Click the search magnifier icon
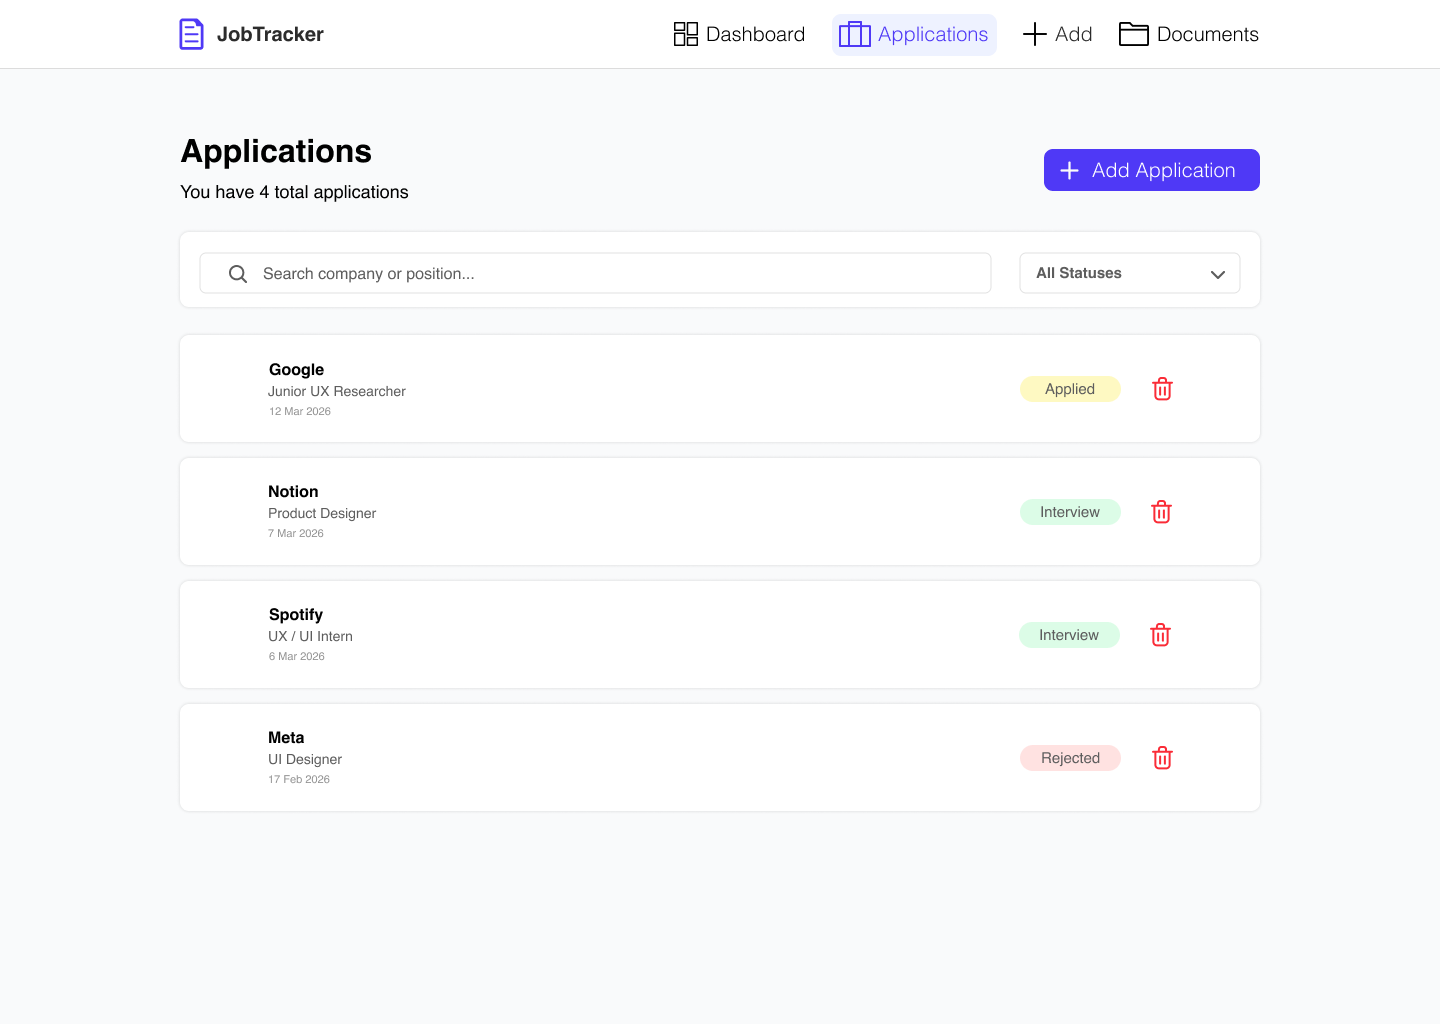Screen dimensions: 1440x1024 [x=238, y=274]
